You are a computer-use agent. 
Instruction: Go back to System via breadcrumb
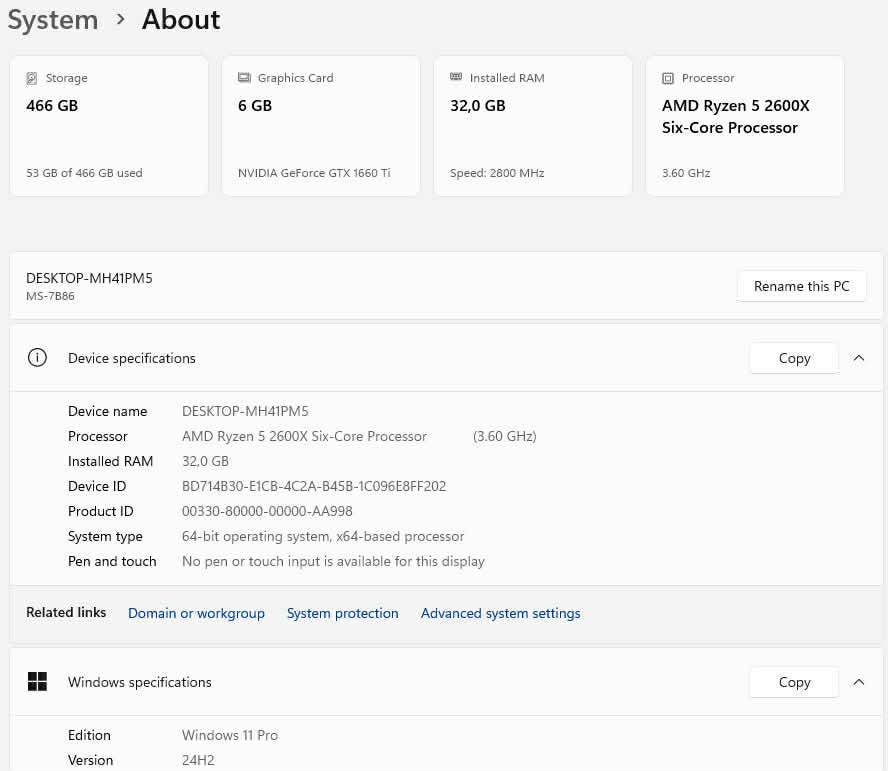coord(53,20)
